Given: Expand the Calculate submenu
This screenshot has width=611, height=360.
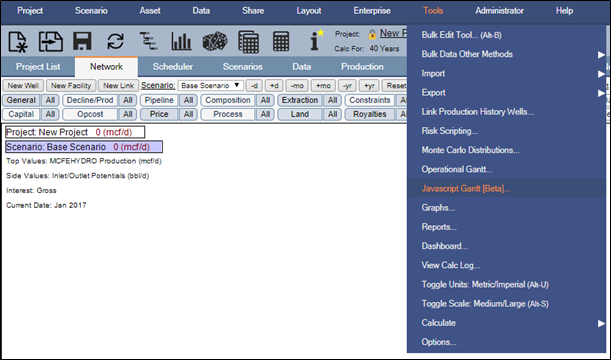Looking at the screenshot, I should coord(507,323).
